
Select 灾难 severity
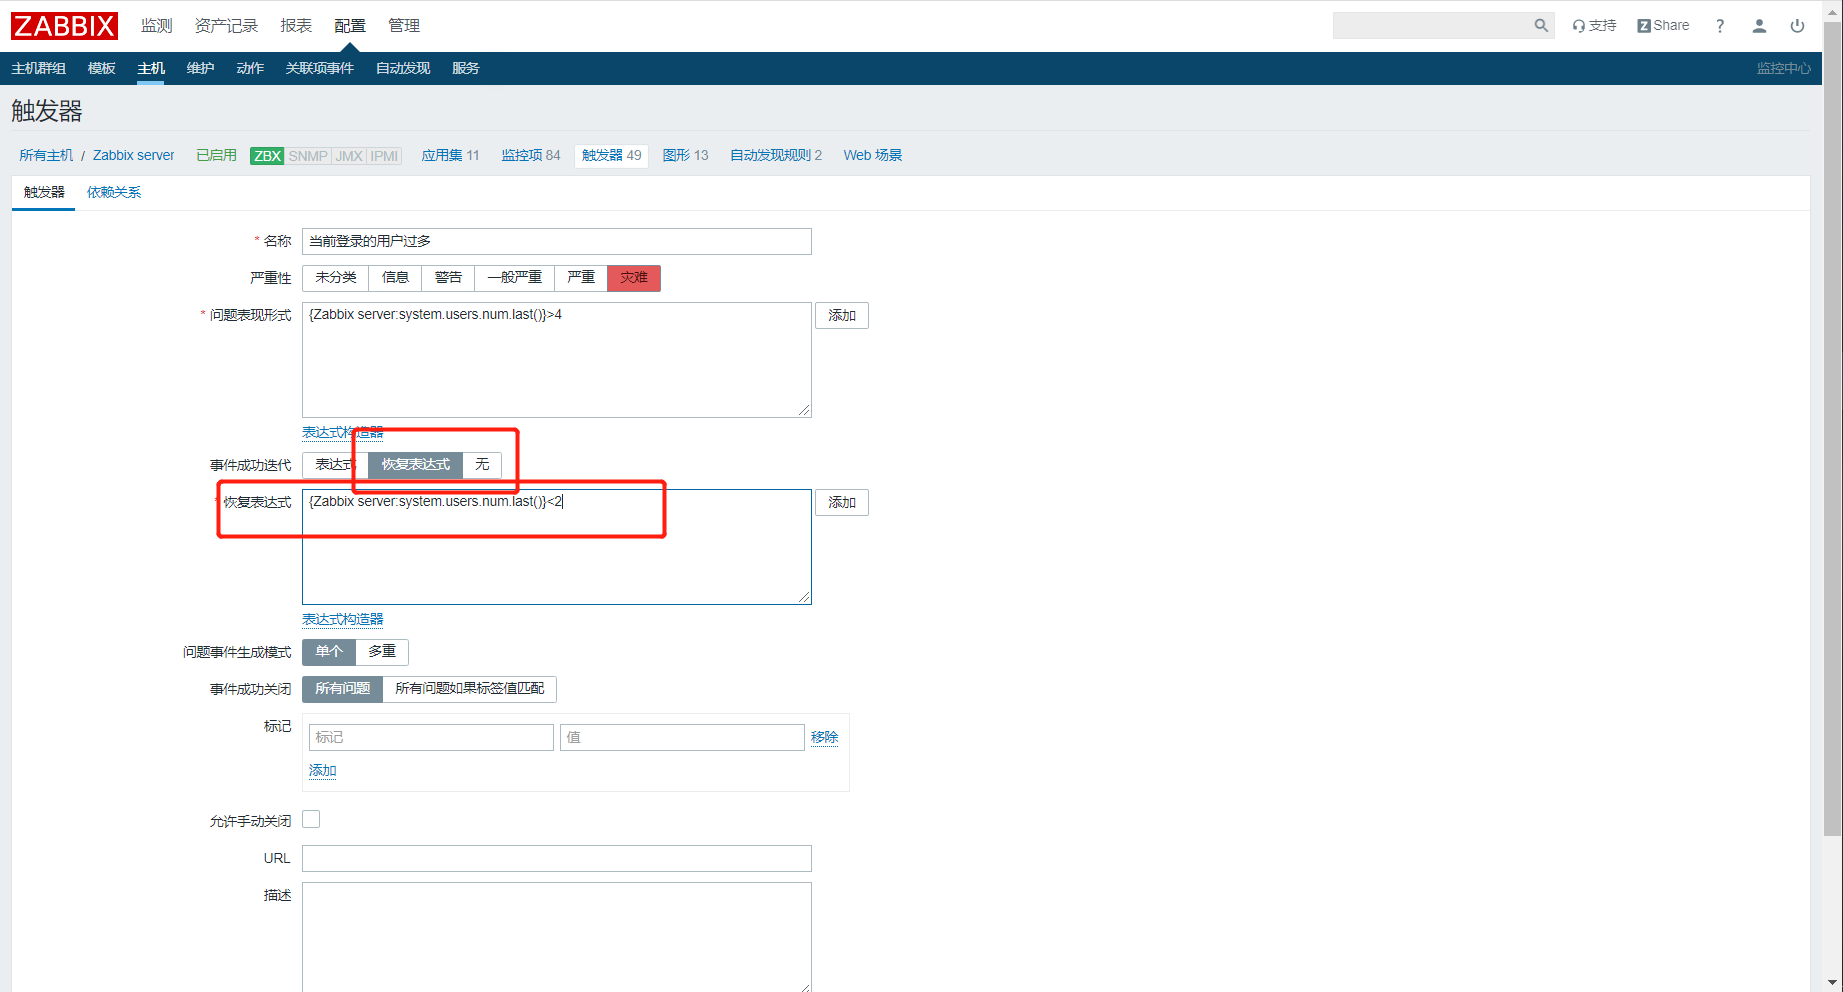click(x=634, y=278)
